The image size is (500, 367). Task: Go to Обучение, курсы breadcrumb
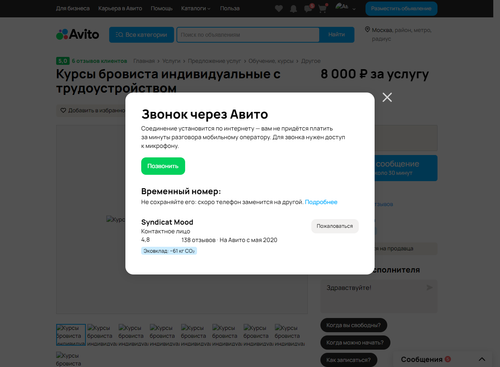click(x=271, y=61)
